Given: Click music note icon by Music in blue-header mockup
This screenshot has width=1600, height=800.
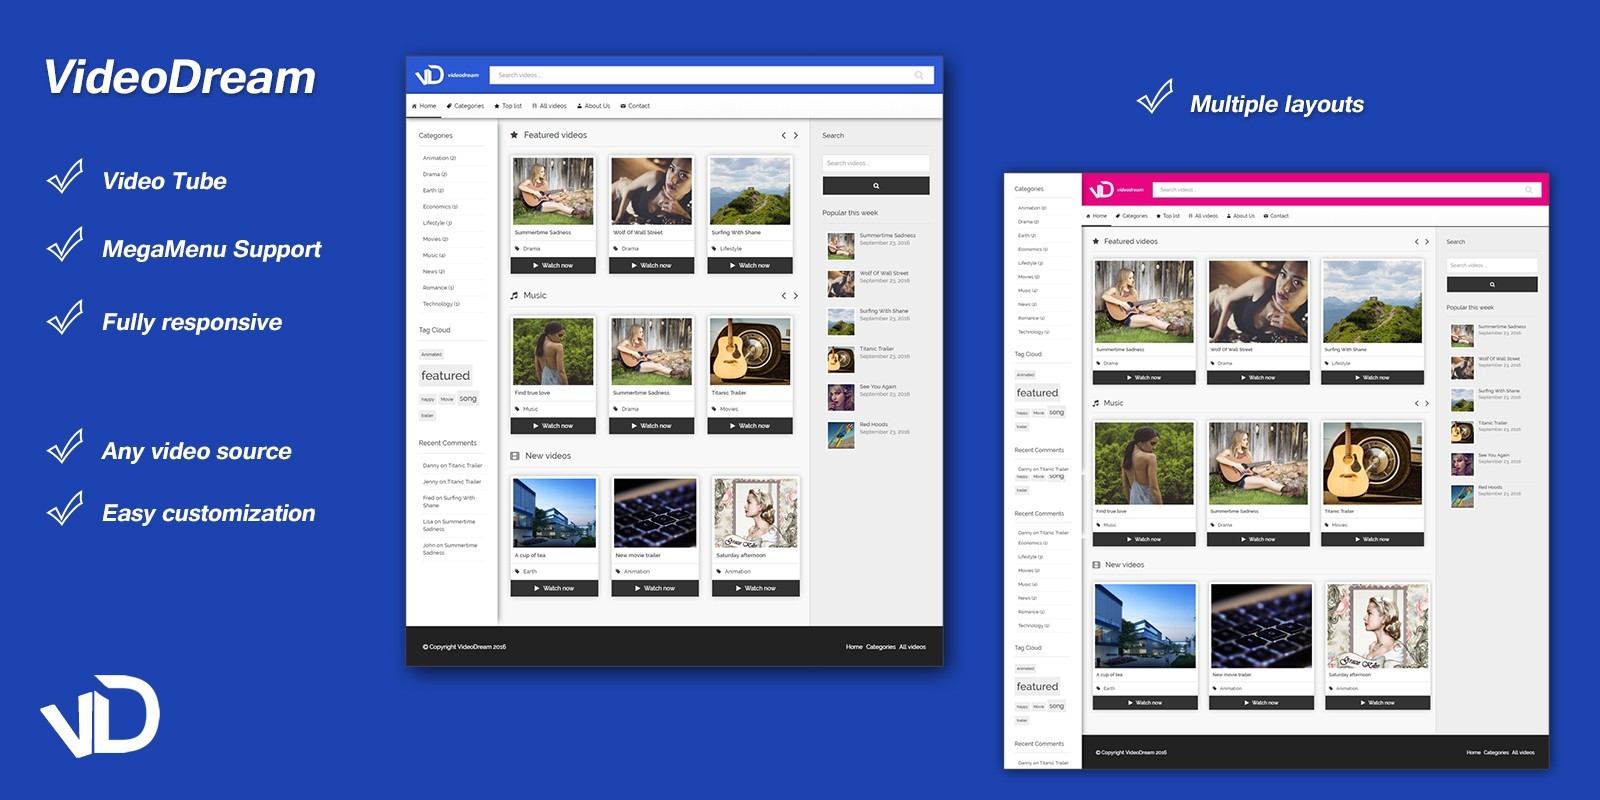Looking at the screenshot, I should pos(514,296).
